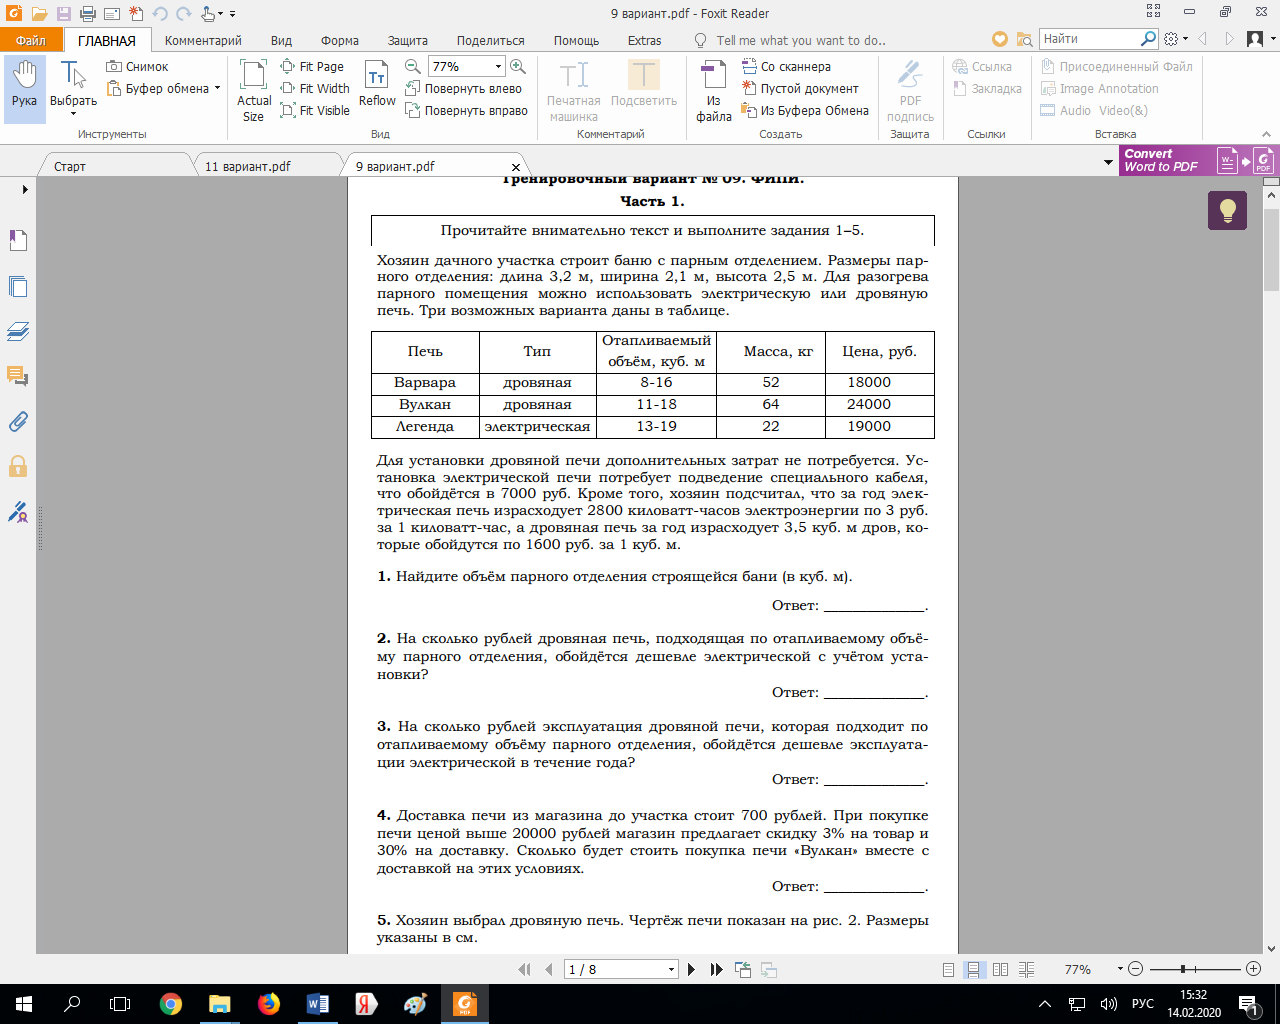Switch to the Защита ribbon tab
1280x1024 pixels.
tap(408, 41)
